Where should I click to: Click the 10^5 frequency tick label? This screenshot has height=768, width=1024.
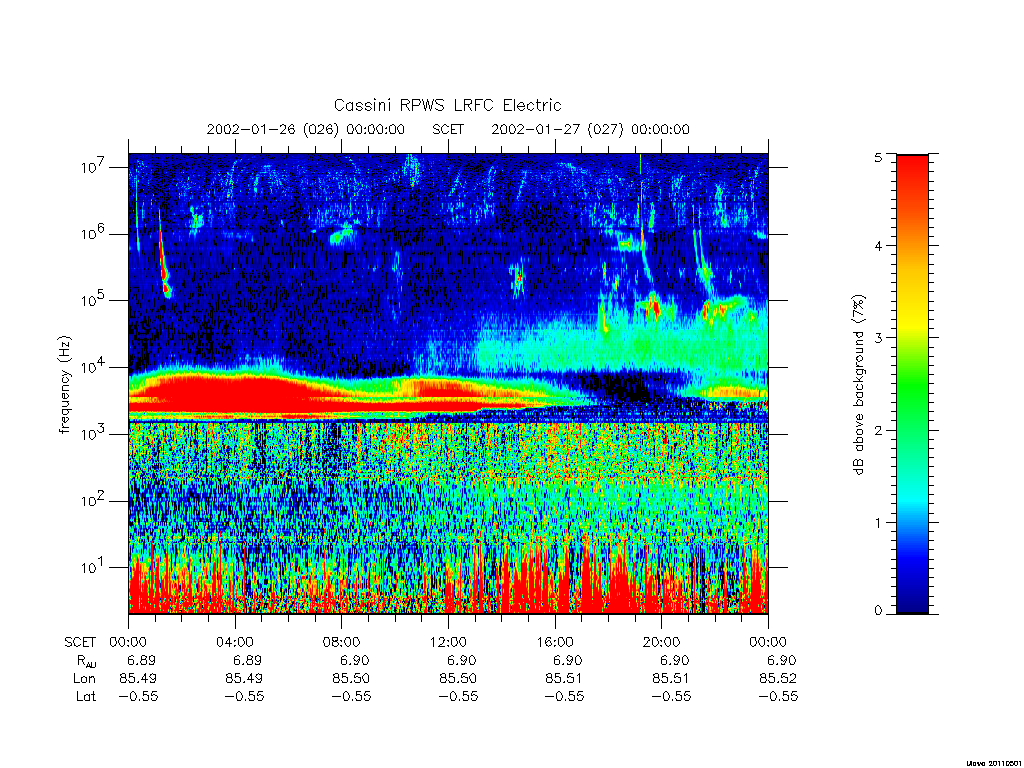click(93, 300)
